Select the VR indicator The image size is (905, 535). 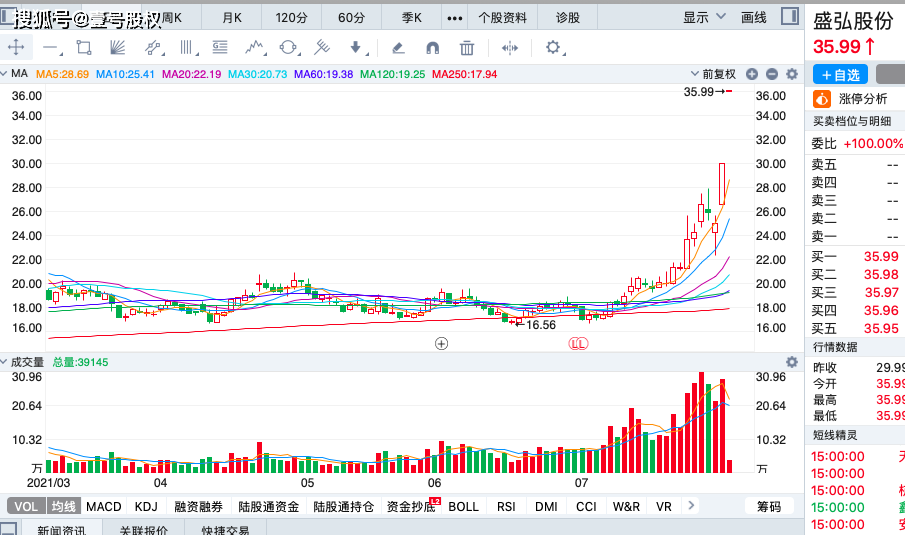tap(664, 506)
